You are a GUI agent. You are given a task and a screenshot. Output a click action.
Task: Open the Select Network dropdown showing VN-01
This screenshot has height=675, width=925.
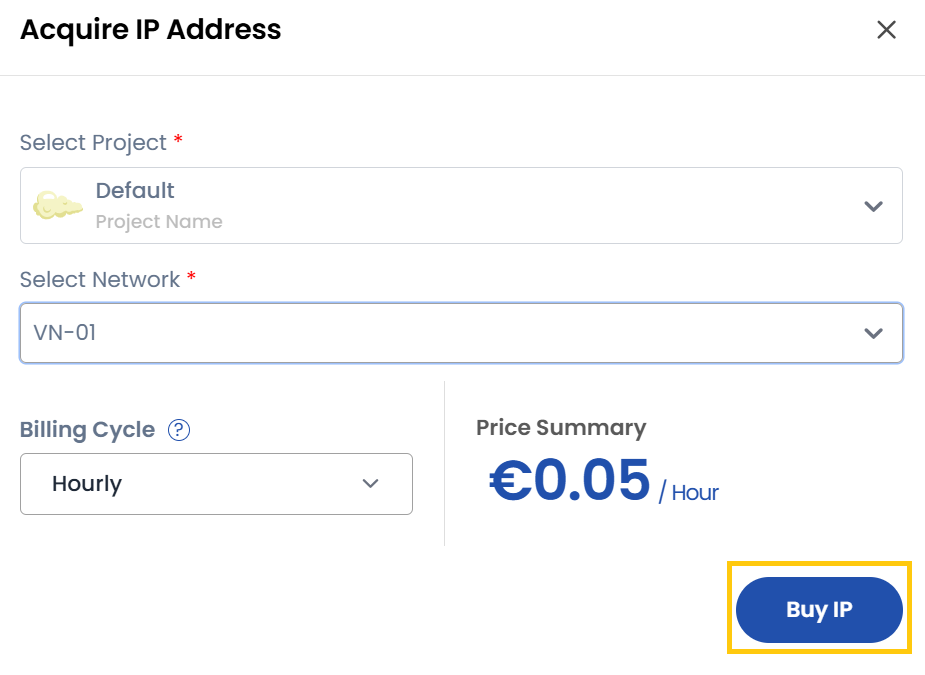(x=460, y=332)
